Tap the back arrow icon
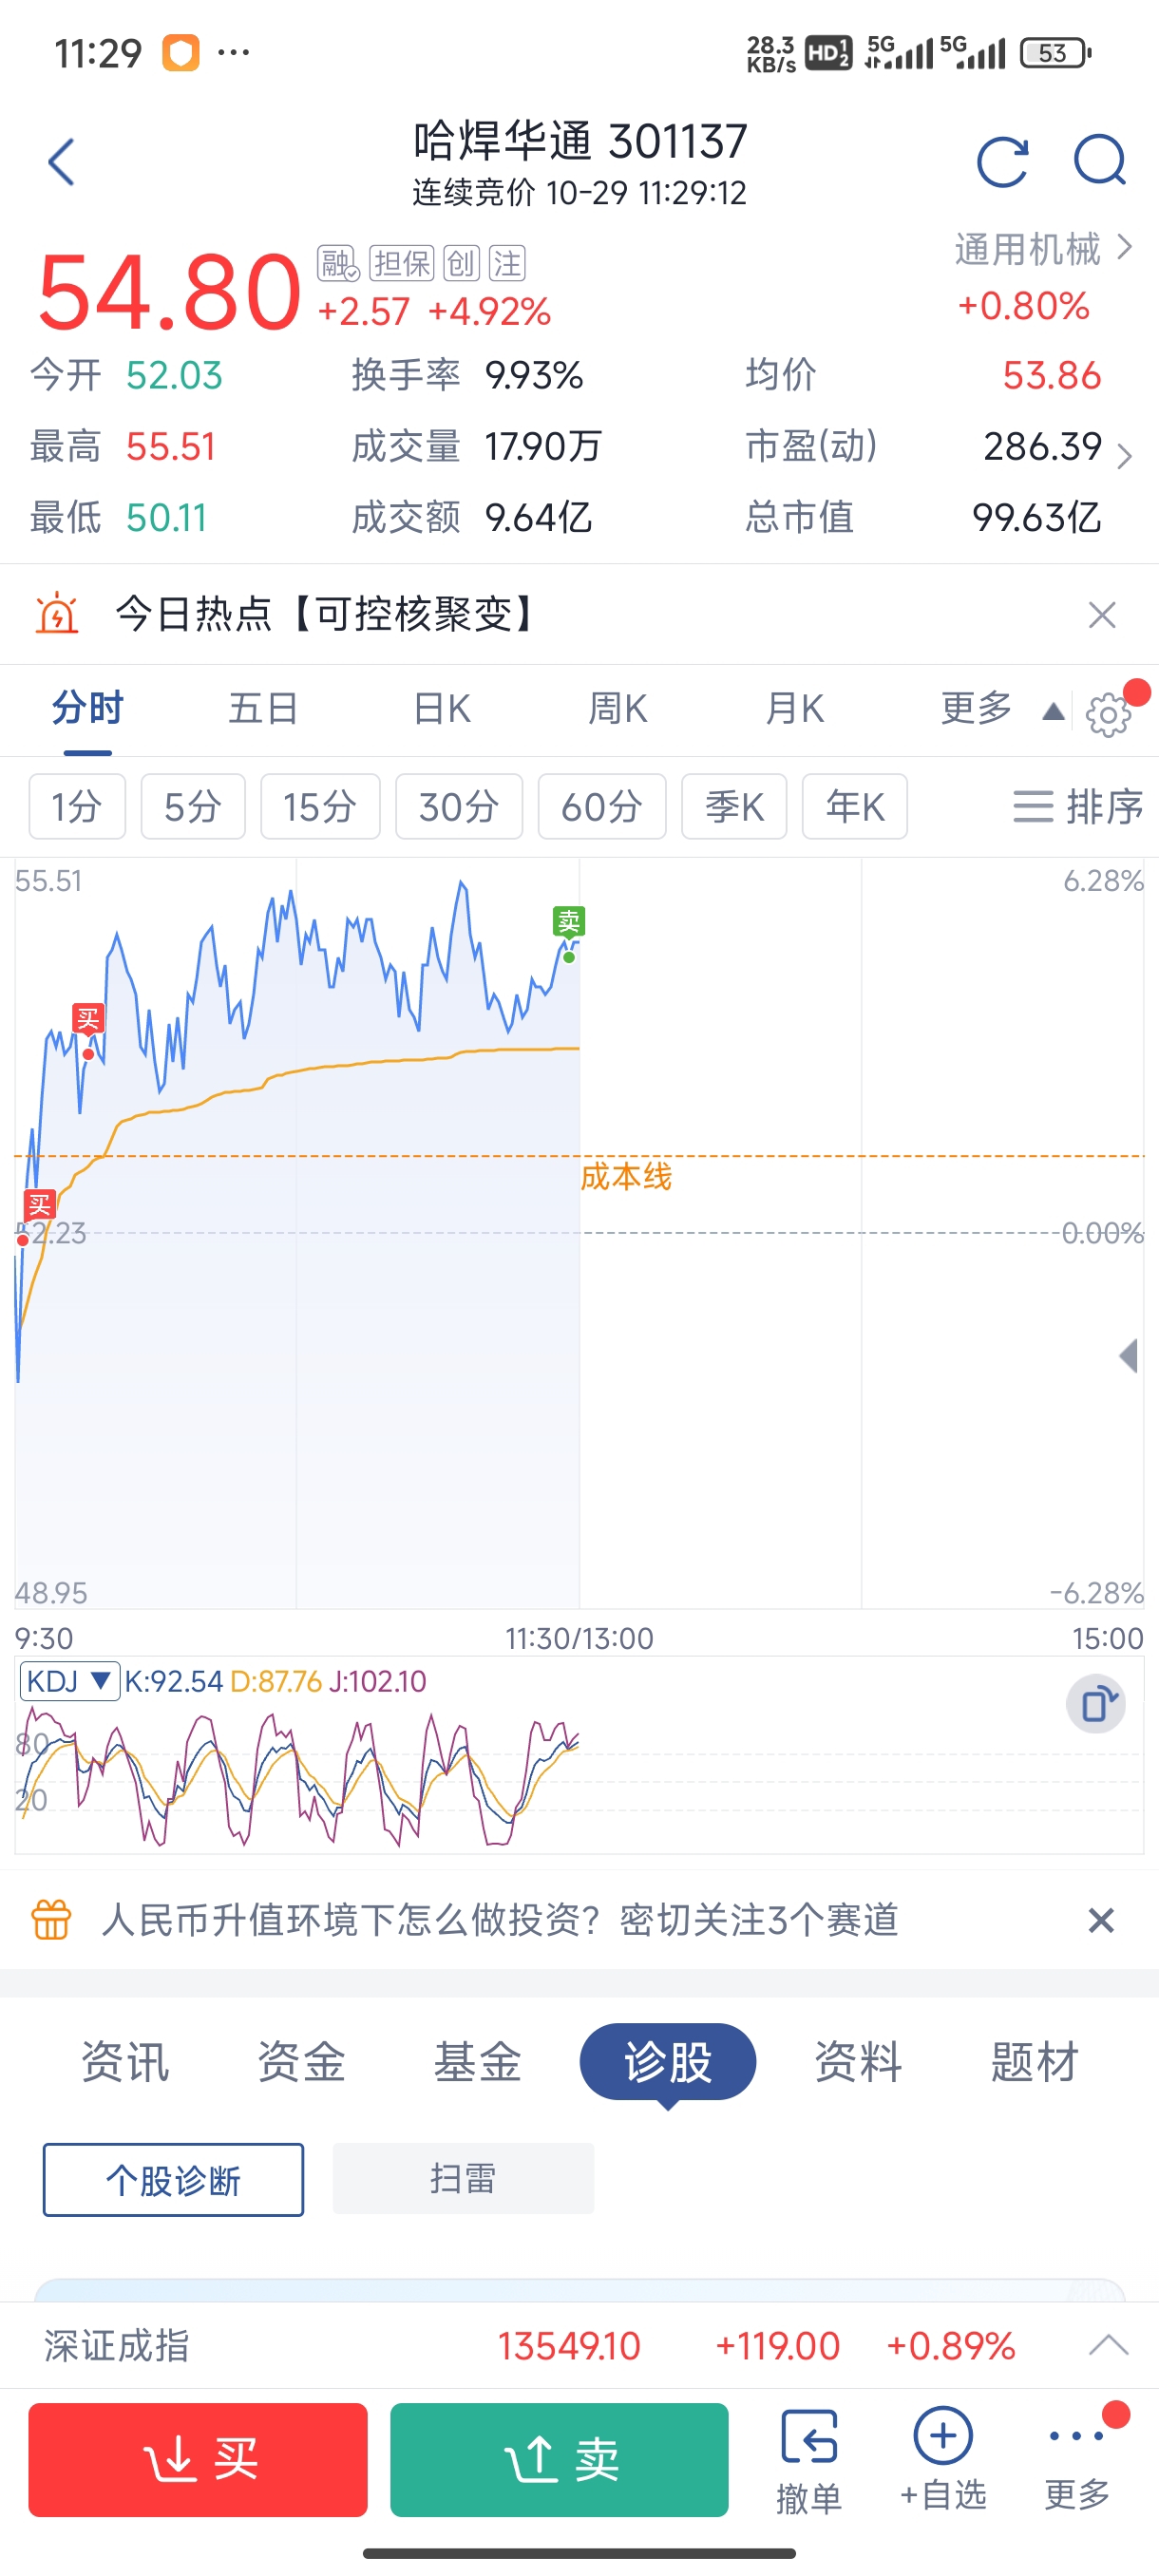The height and width of the screenshot is (2576, 1159). point(62,162)
